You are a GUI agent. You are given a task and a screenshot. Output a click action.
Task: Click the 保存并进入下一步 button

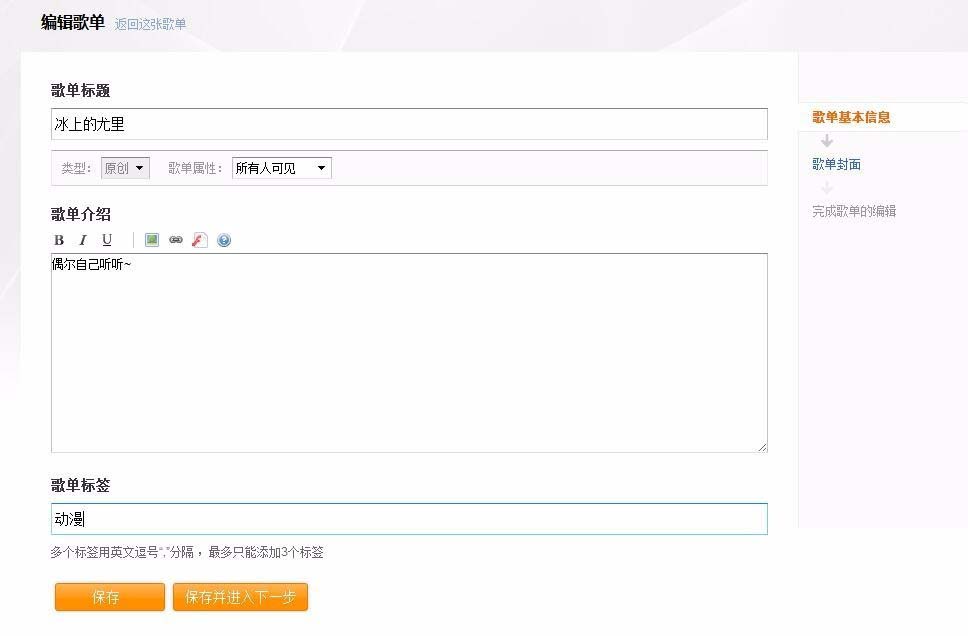pyautogui.click(x=240, y=597)
